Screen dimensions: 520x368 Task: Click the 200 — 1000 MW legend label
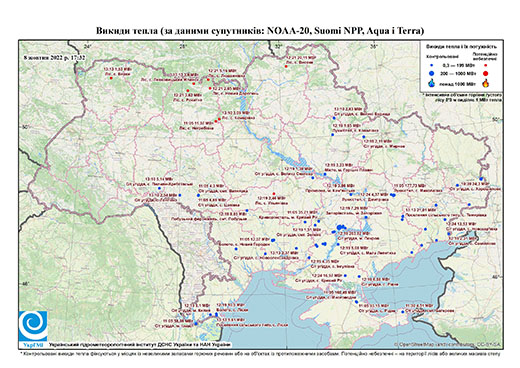pos(459,73)
